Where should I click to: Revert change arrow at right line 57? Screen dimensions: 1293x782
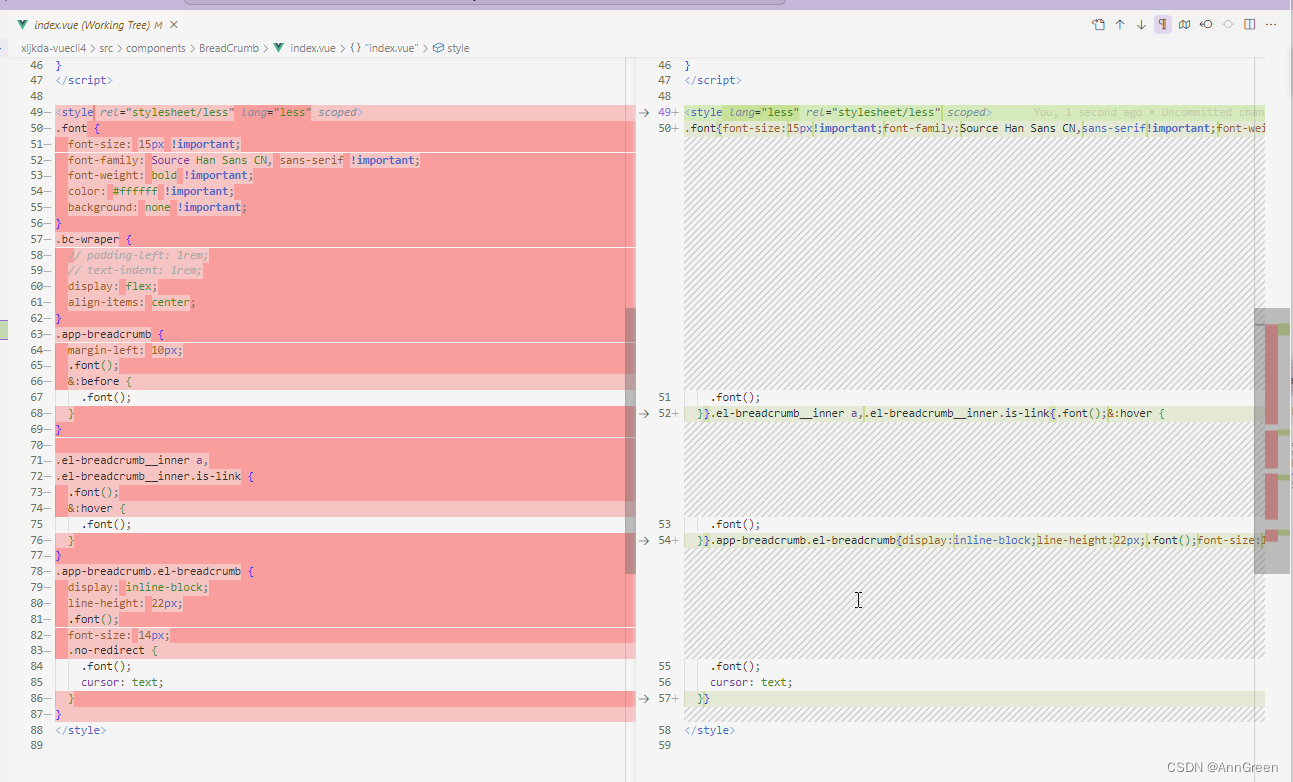tap(644, 699)
